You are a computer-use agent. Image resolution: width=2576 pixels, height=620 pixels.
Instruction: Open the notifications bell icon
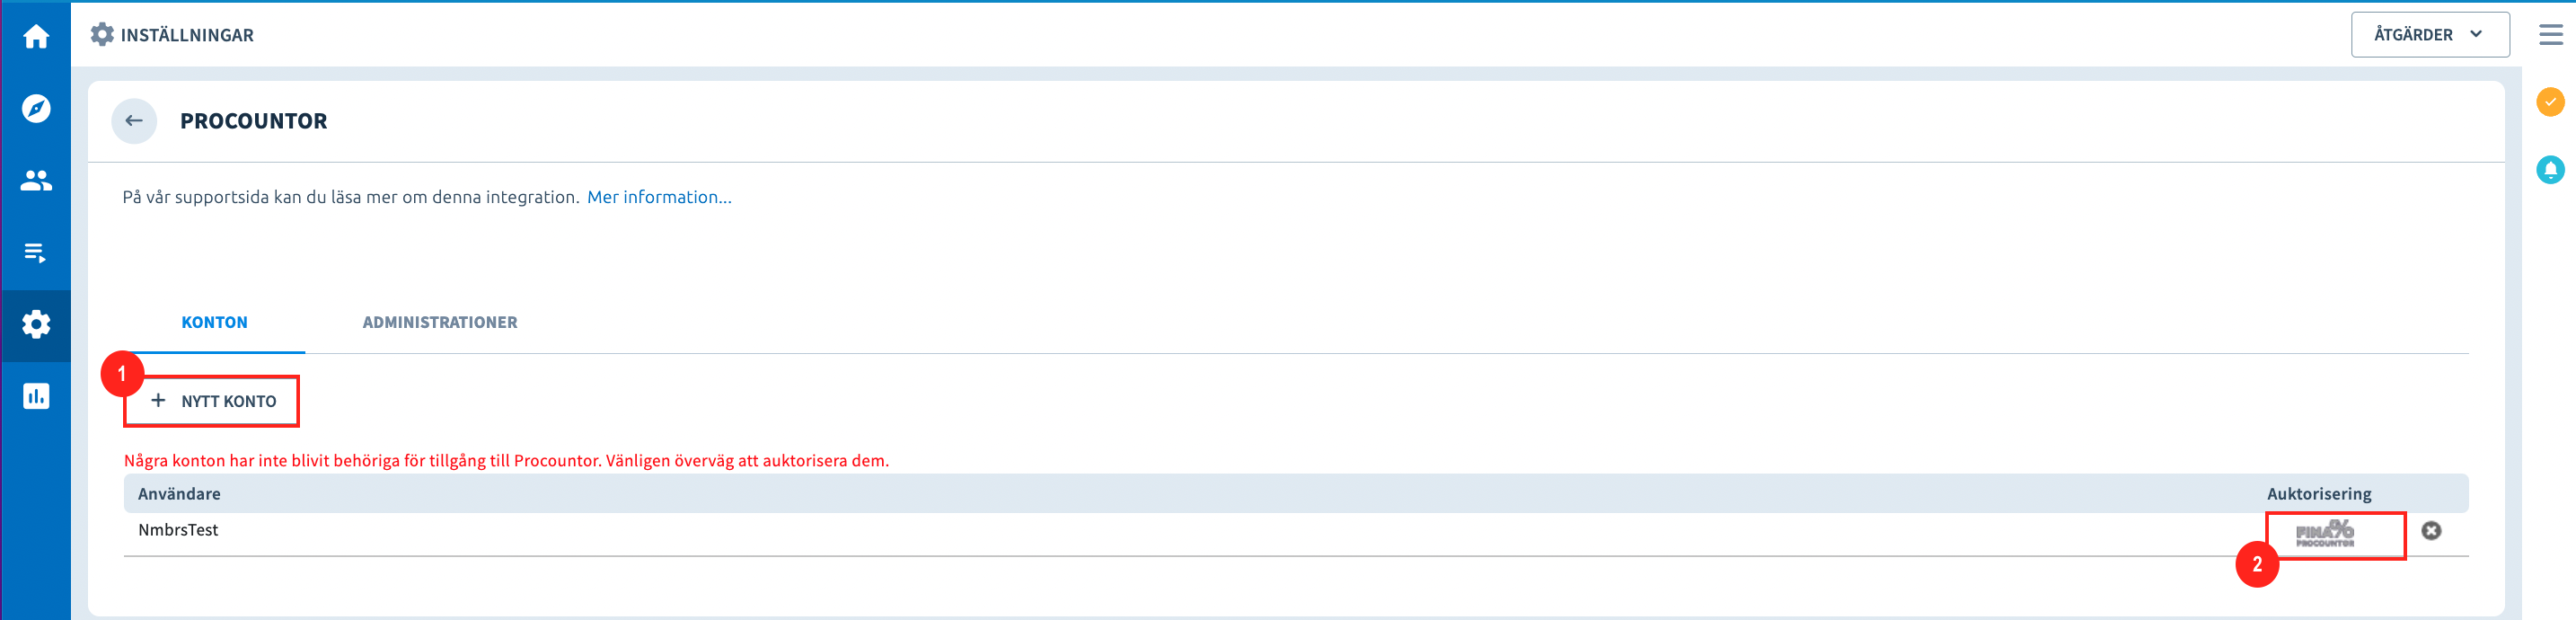click(2550, 170)
